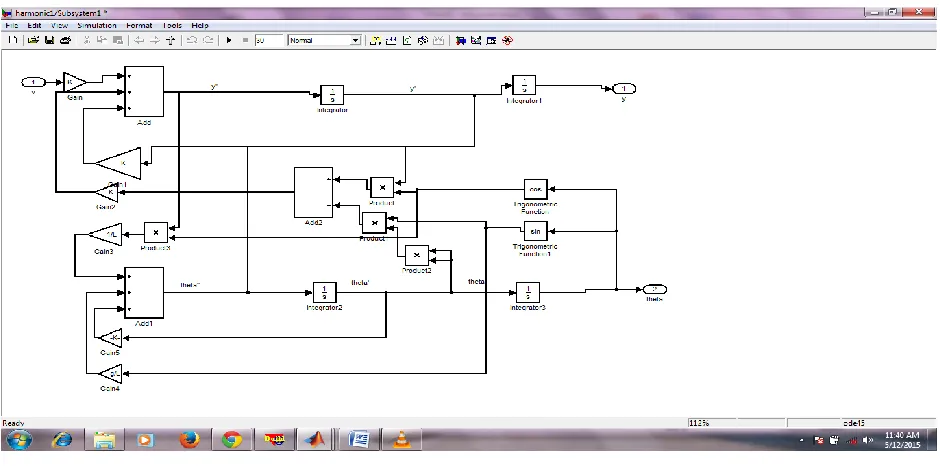Select the Gain5 block
The image size is (940, 466).
click(x=110, y=338)
